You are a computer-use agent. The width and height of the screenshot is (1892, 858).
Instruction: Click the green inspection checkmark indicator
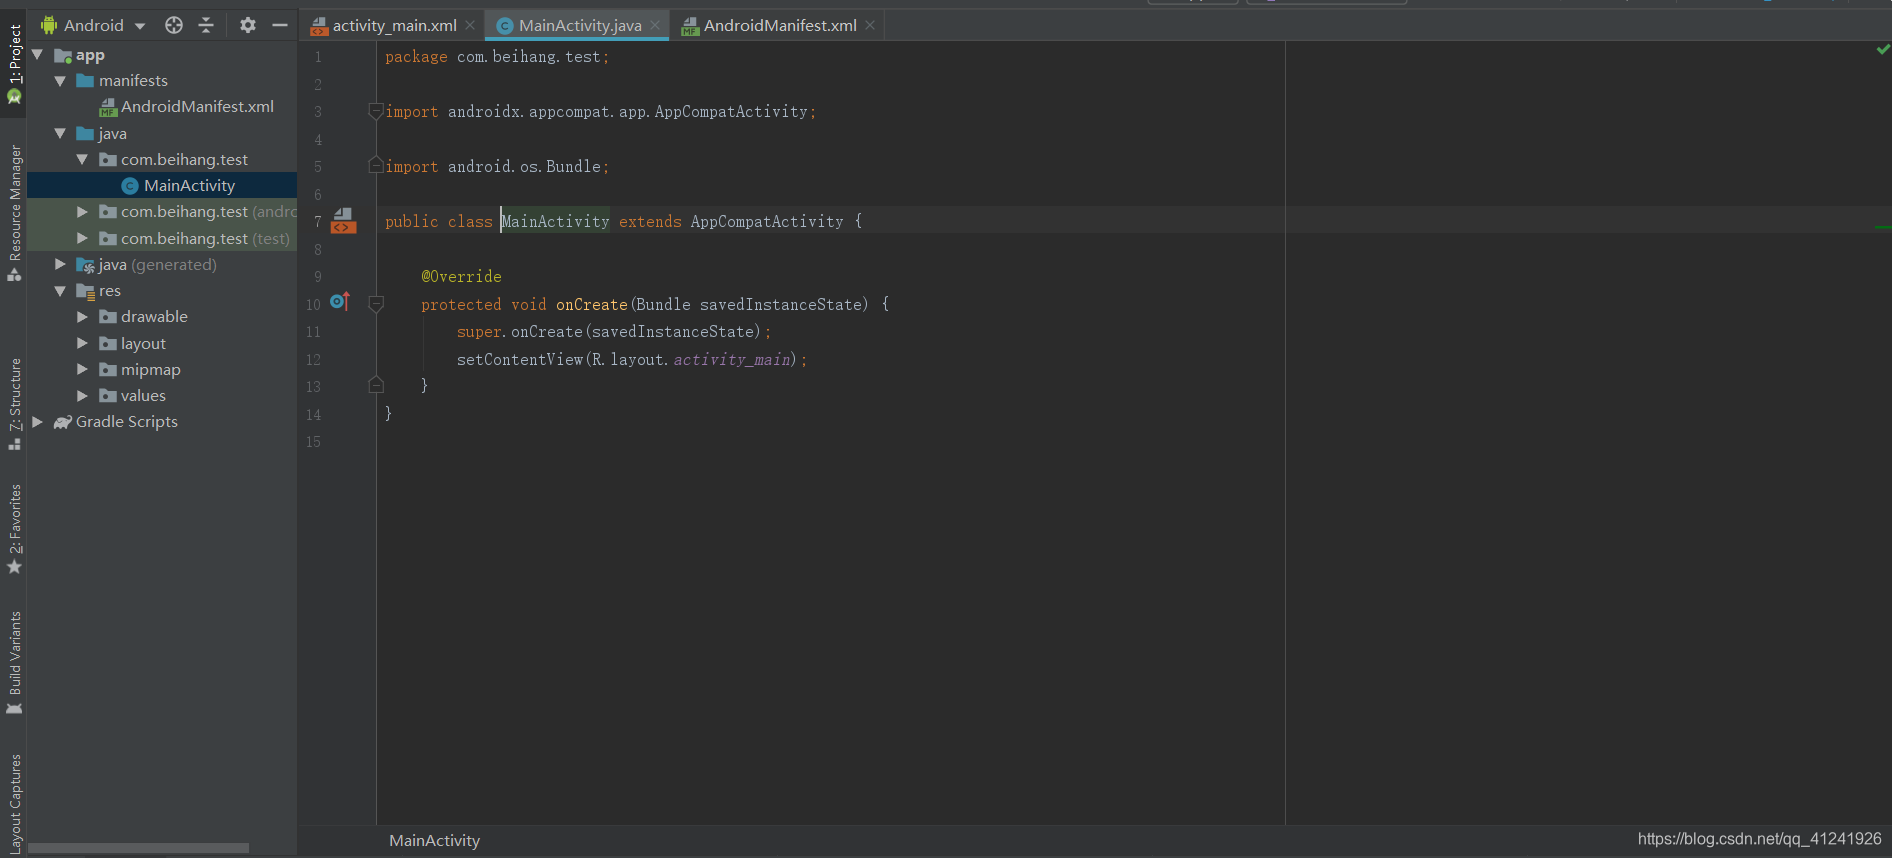pyautogui.click(x=1883, y=49)
